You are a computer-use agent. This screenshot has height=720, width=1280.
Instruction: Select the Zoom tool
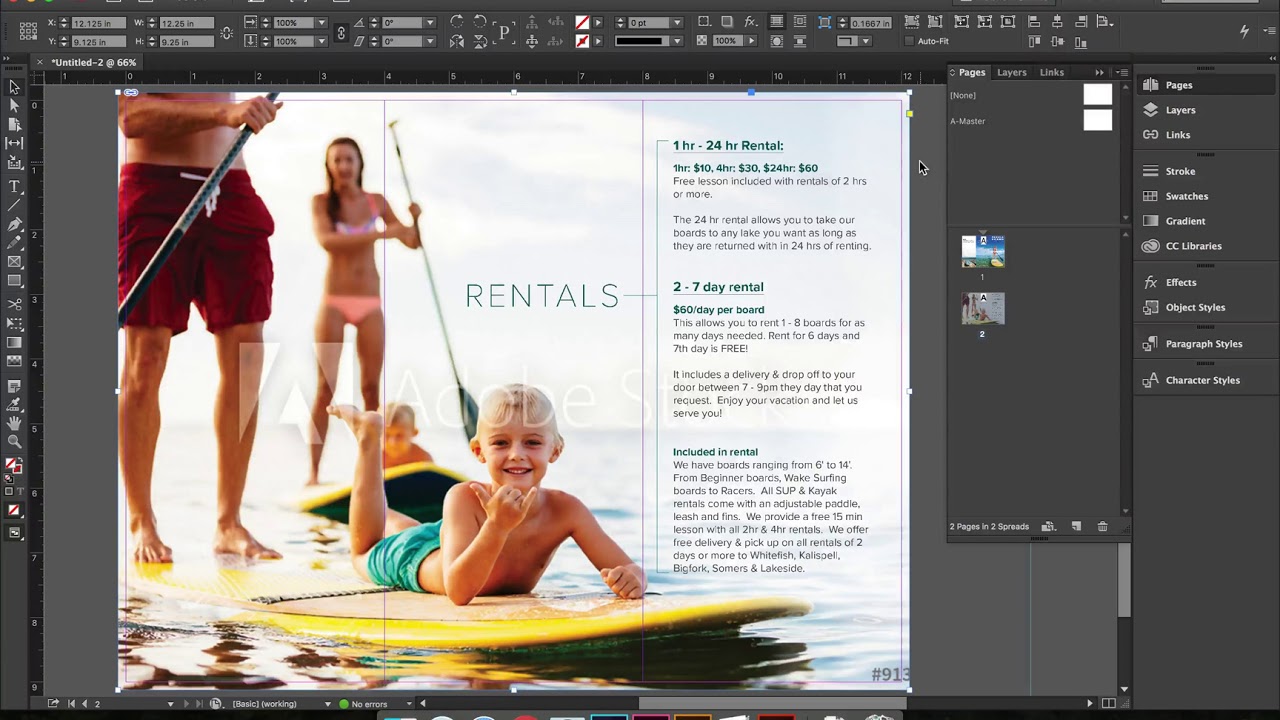[x=14, y=439]
